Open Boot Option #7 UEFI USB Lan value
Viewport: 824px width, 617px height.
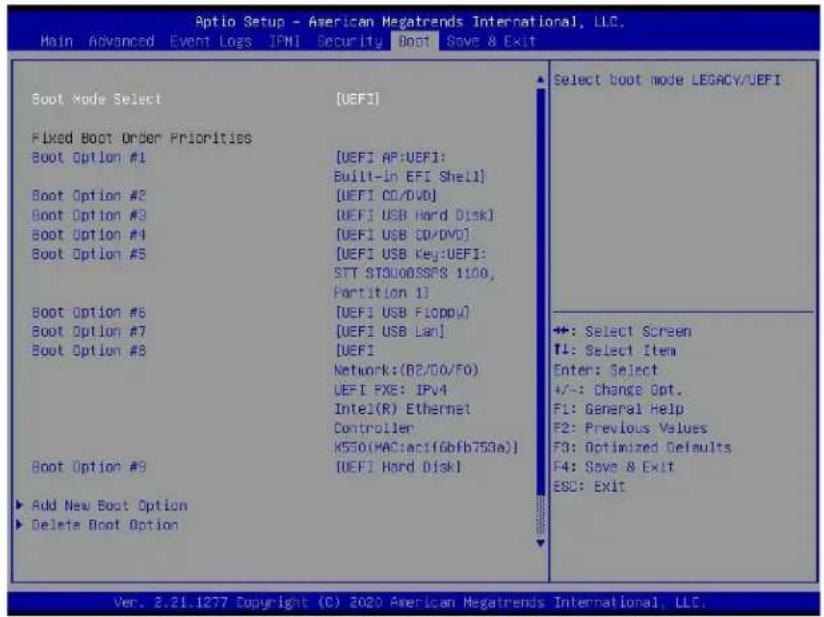389,332
